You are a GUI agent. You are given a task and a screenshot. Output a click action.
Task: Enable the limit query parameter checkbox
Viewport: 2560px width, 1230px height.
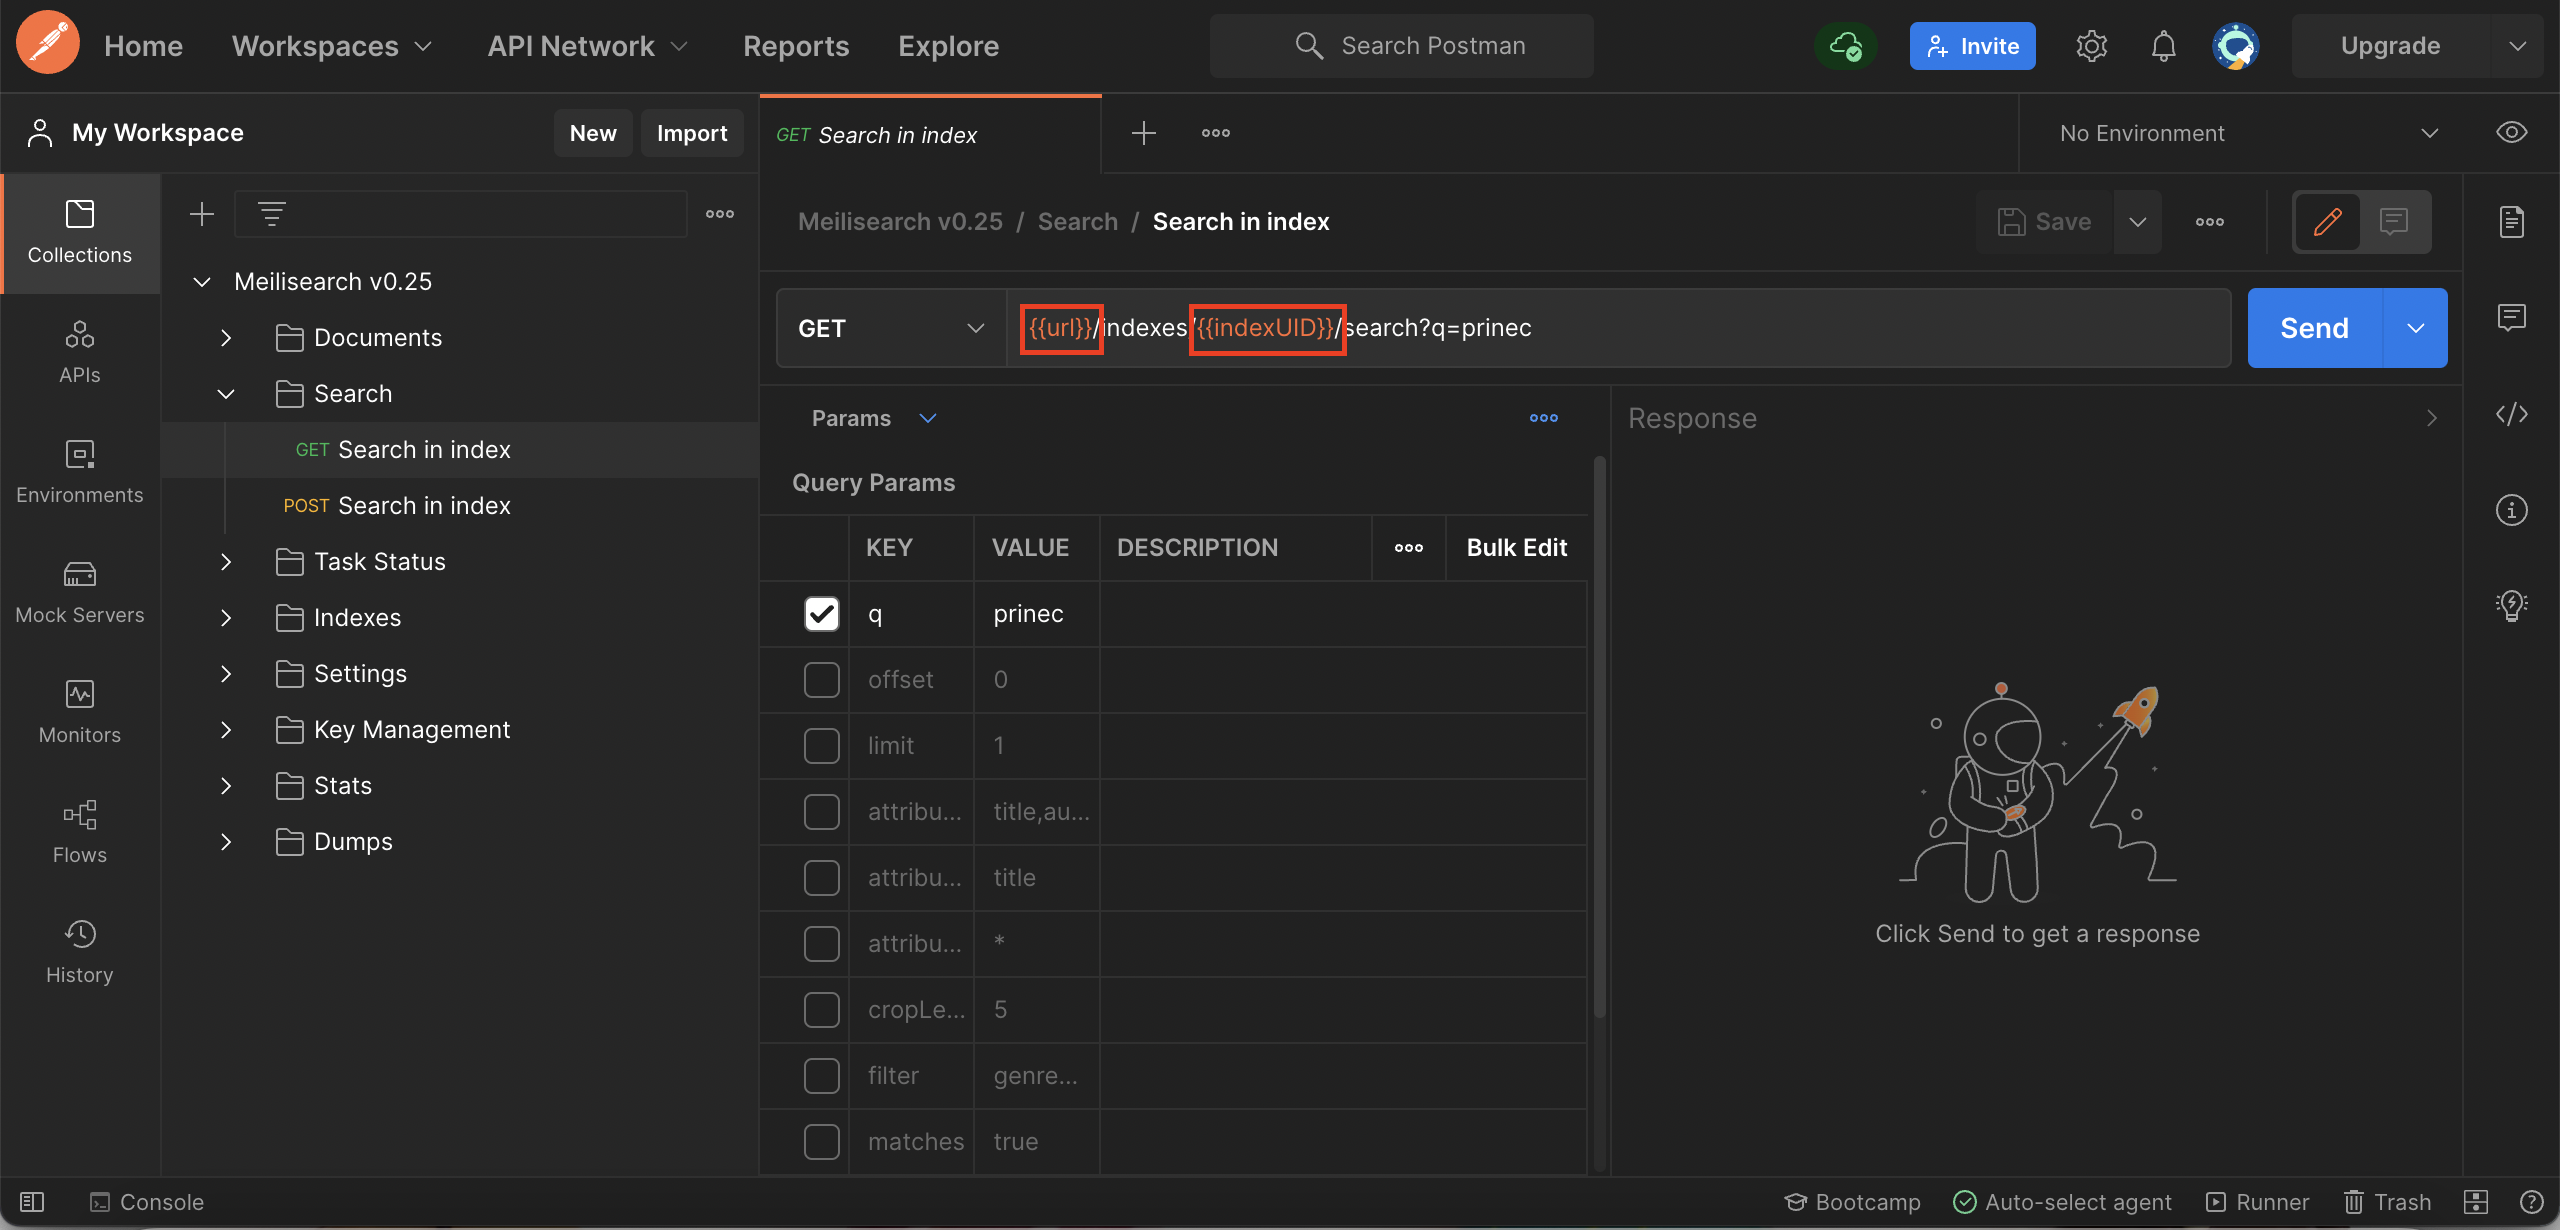pyautogui.click(x=821, y=746)
